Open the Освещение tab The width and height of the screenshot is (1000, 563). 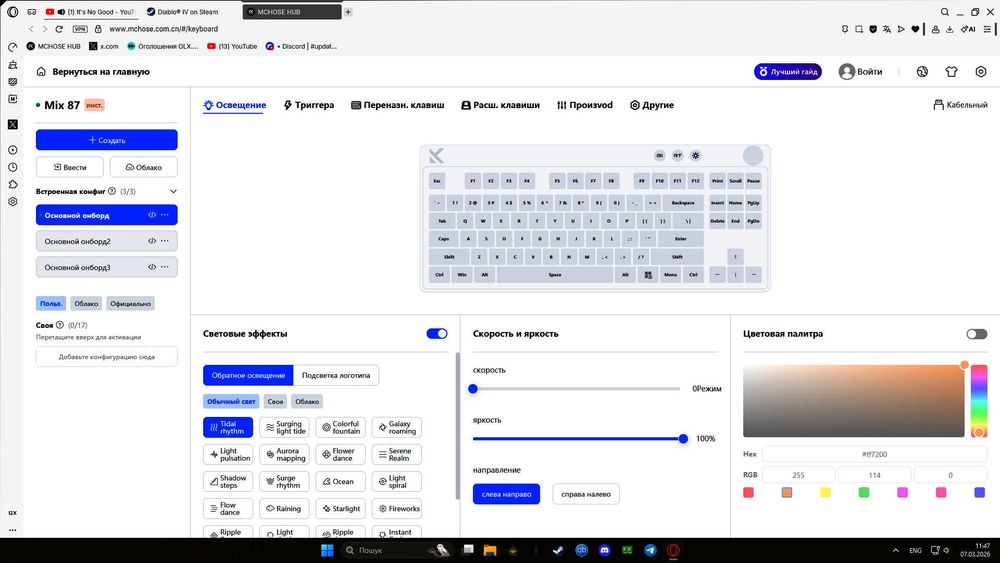click(x=235, y=105)
